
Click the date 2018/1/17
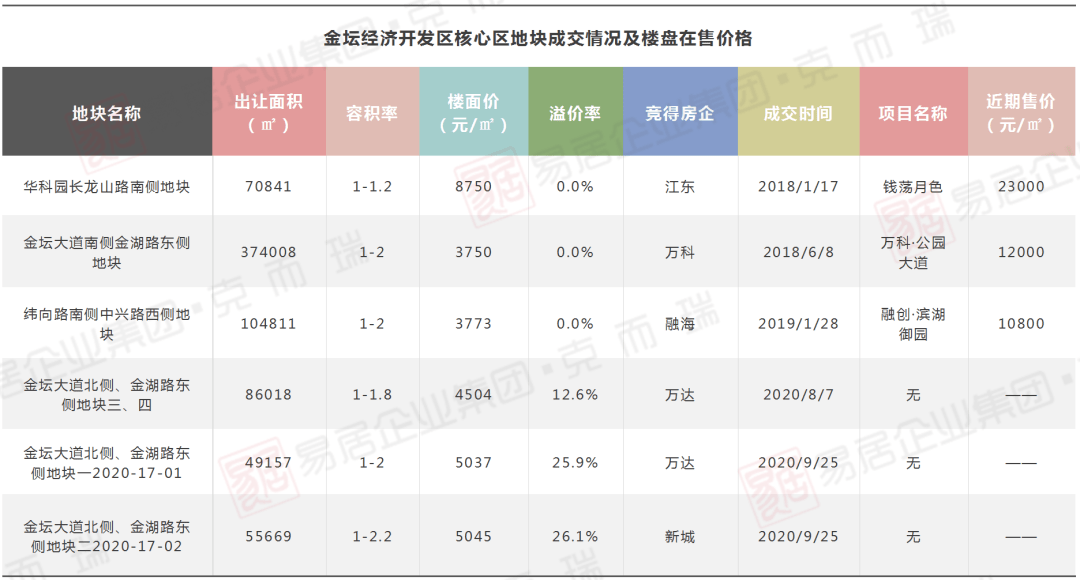798,187
